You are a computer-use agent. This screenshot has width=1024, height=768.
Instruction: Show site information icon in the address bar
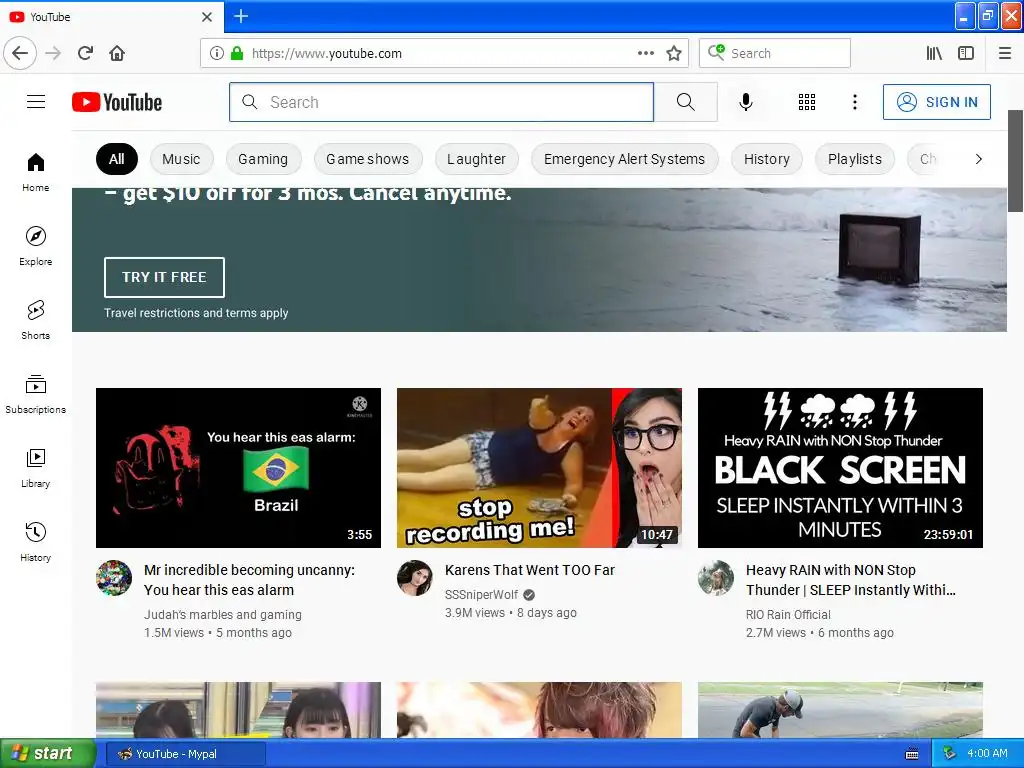click(x=216, y=53)
